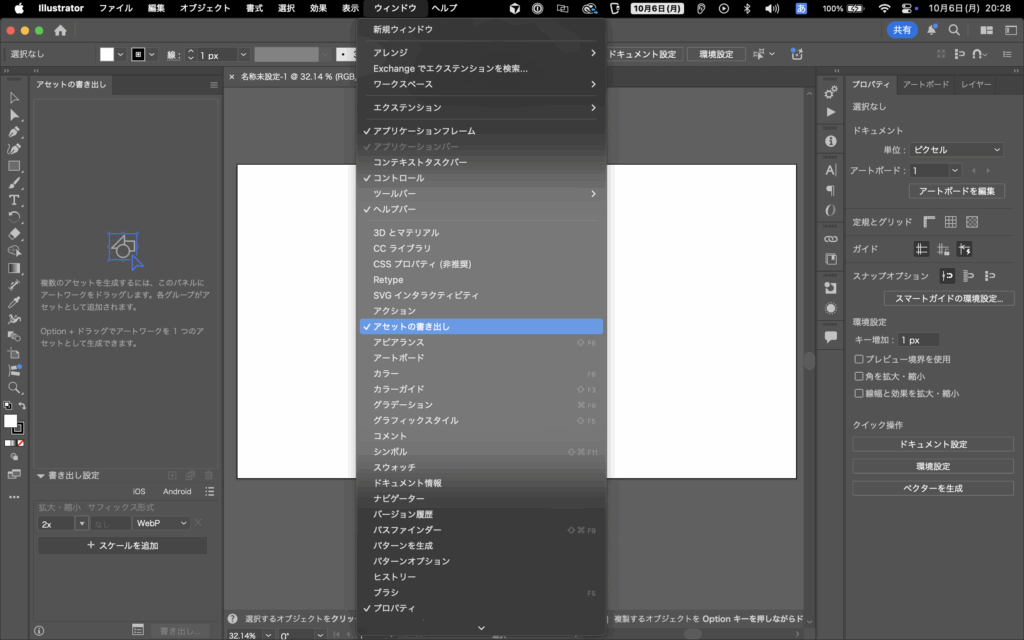
Task: Click スケールを追加 button
Action: click(122, 546)
